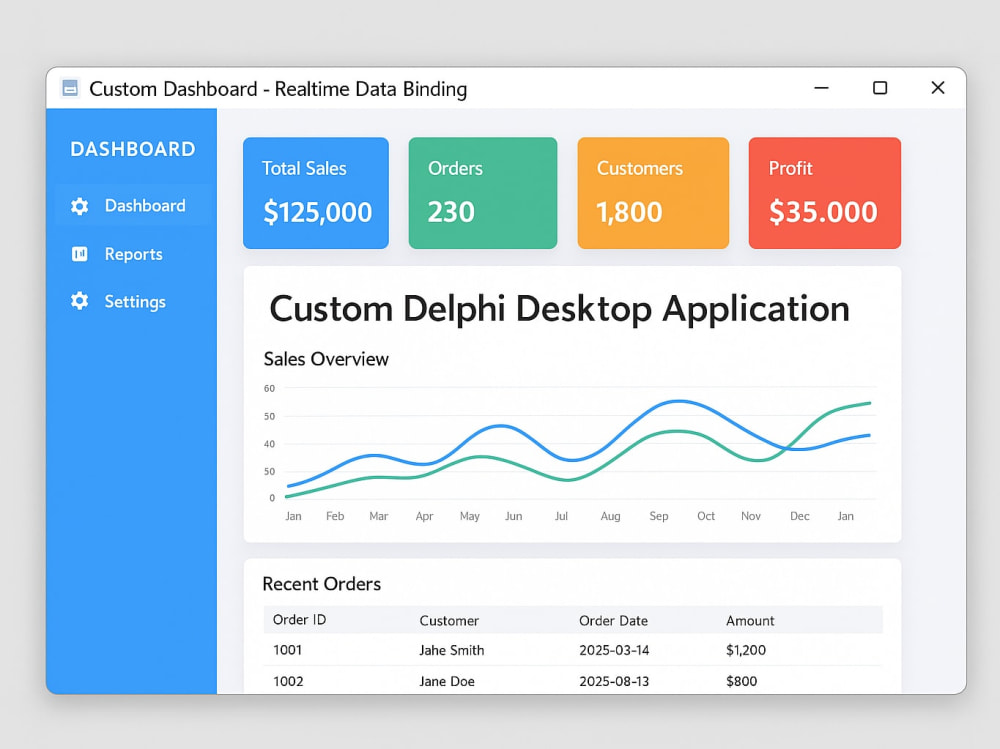
Task: Select order ID 1002 cell
Action: point(288,681)
